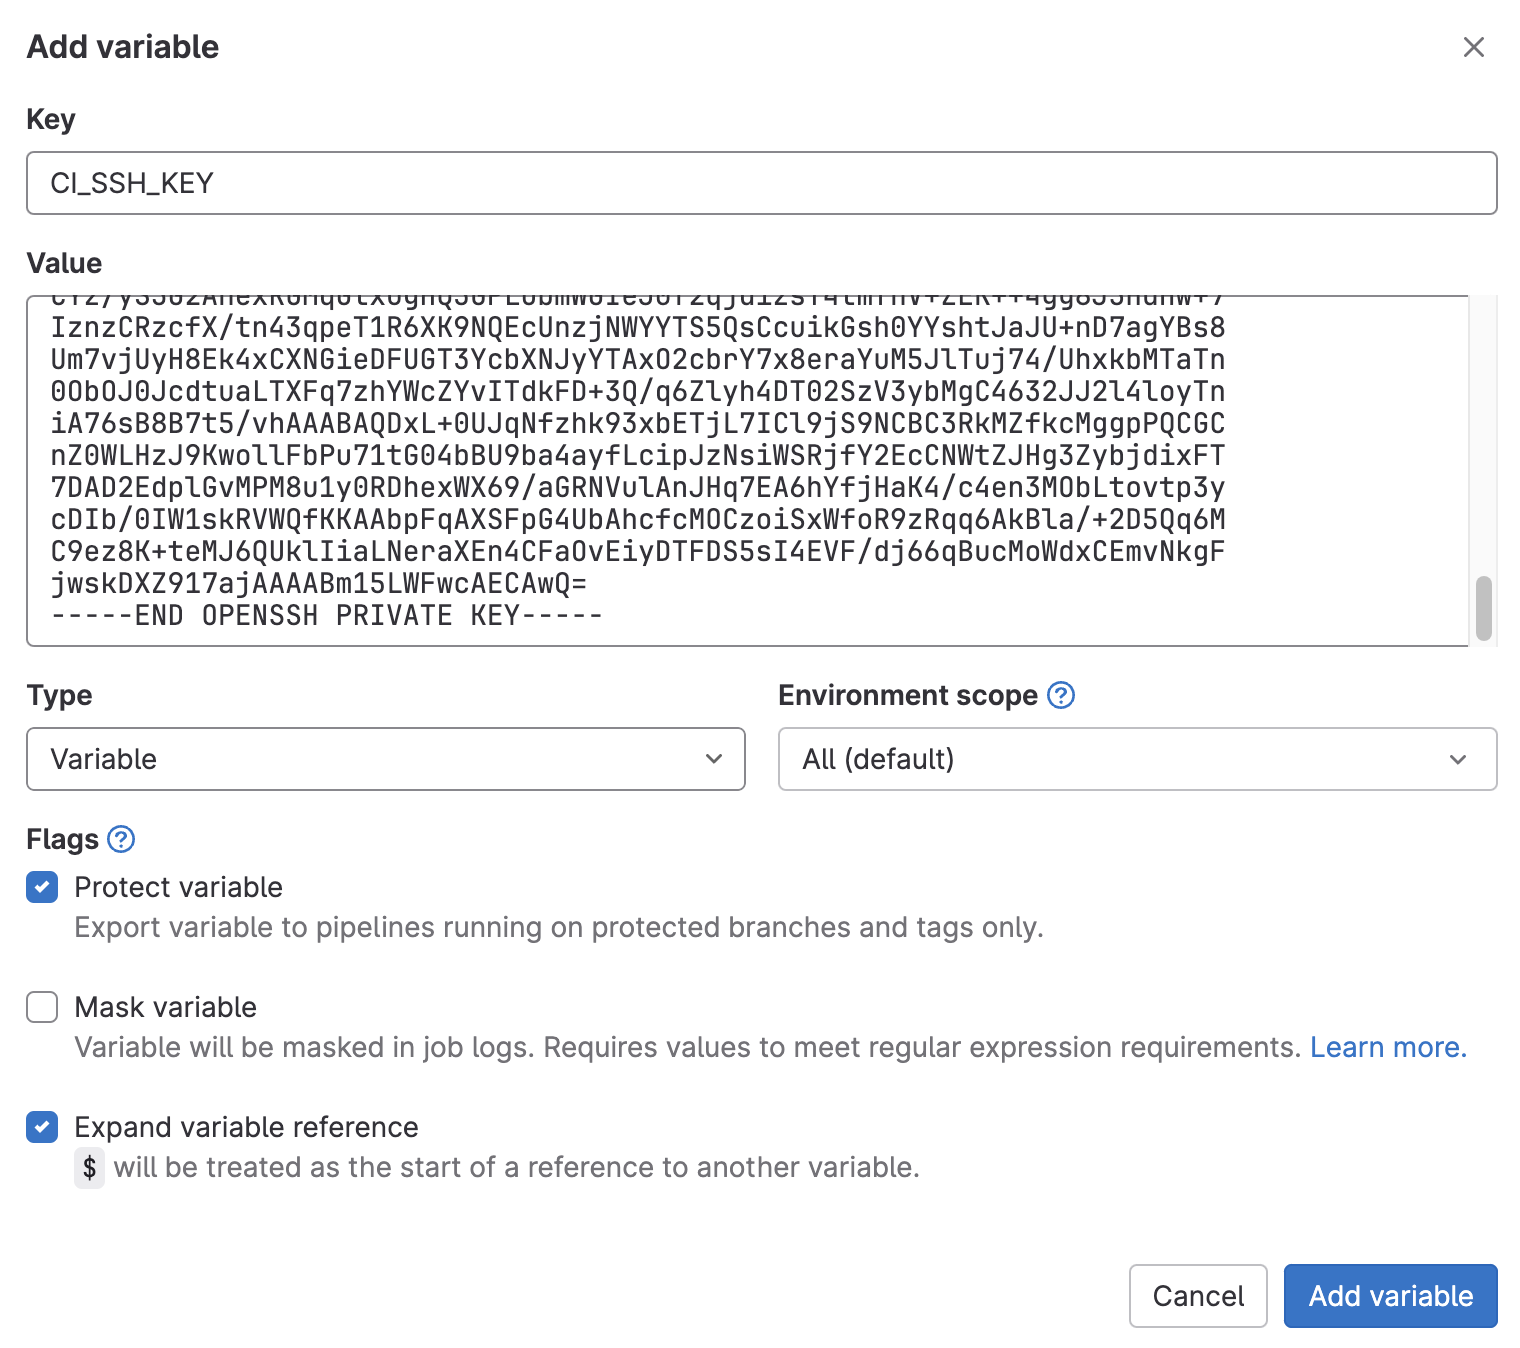This screenshot has height=1348, width=1520.
Task: Open the Type dropdown showing Variable
Action: [x=385, y=759]
